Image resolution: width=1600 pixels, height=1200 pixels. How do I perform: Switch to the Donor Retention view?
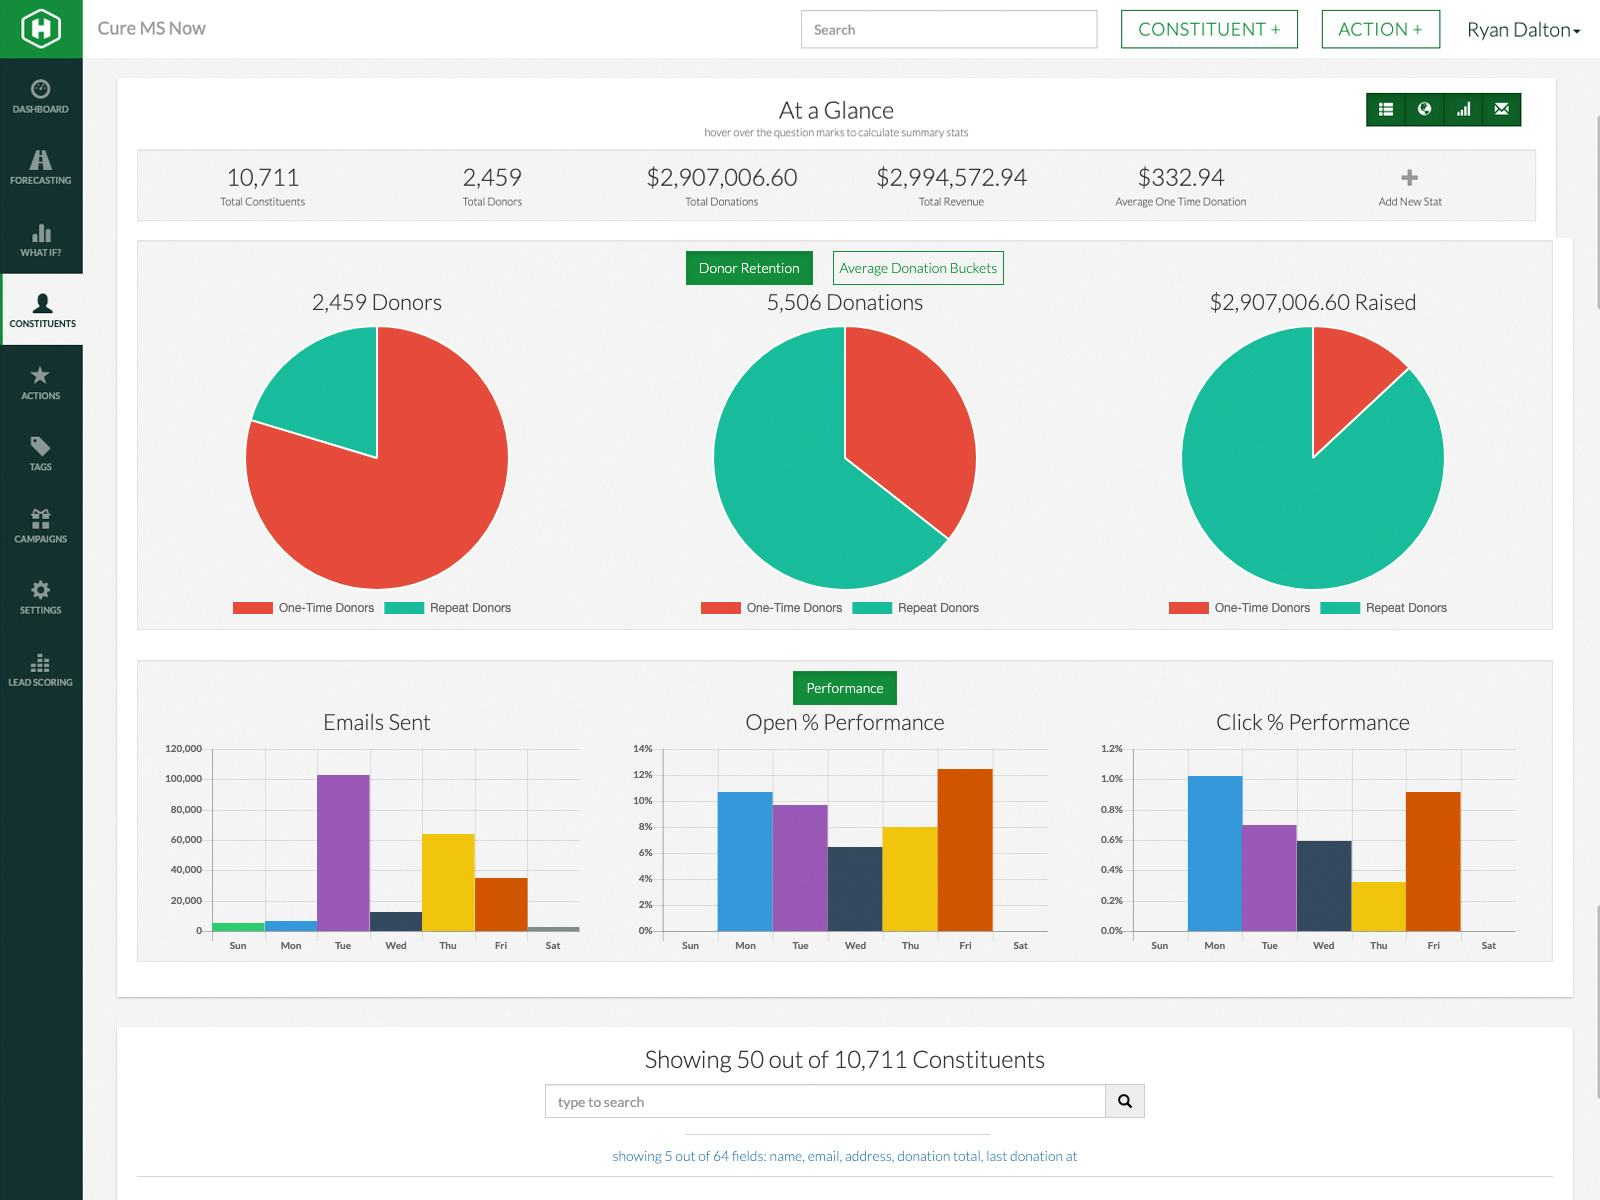(x=749, y=268)
